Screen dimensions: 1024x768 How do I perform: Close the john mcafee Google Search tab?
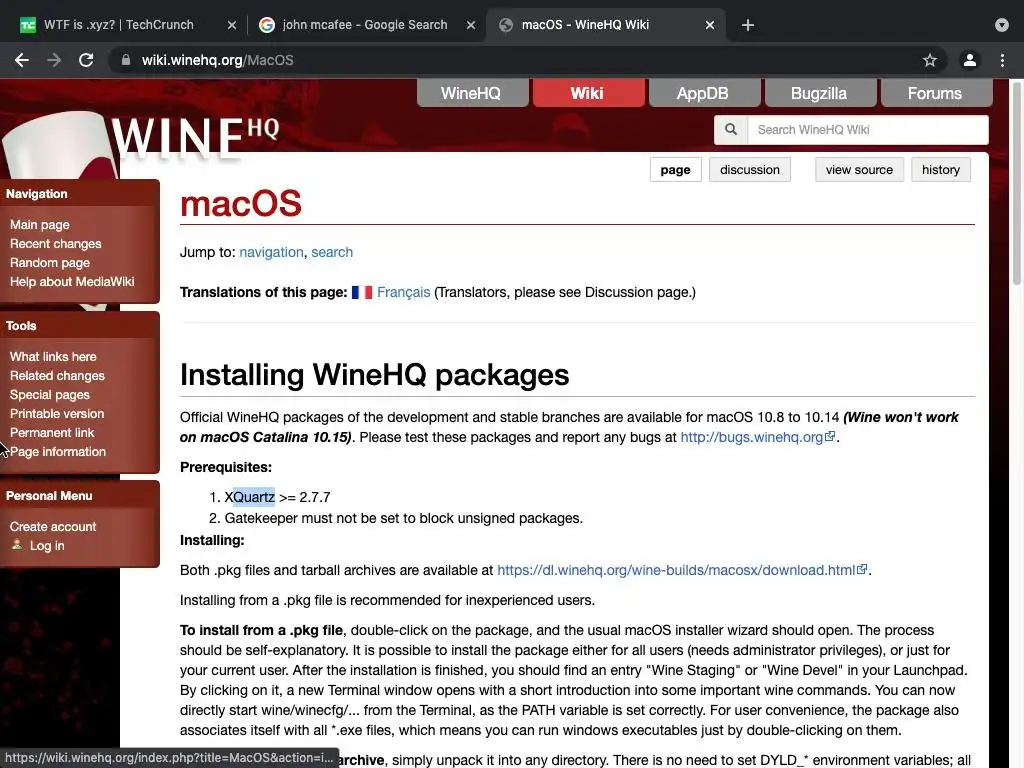[471, 25]
